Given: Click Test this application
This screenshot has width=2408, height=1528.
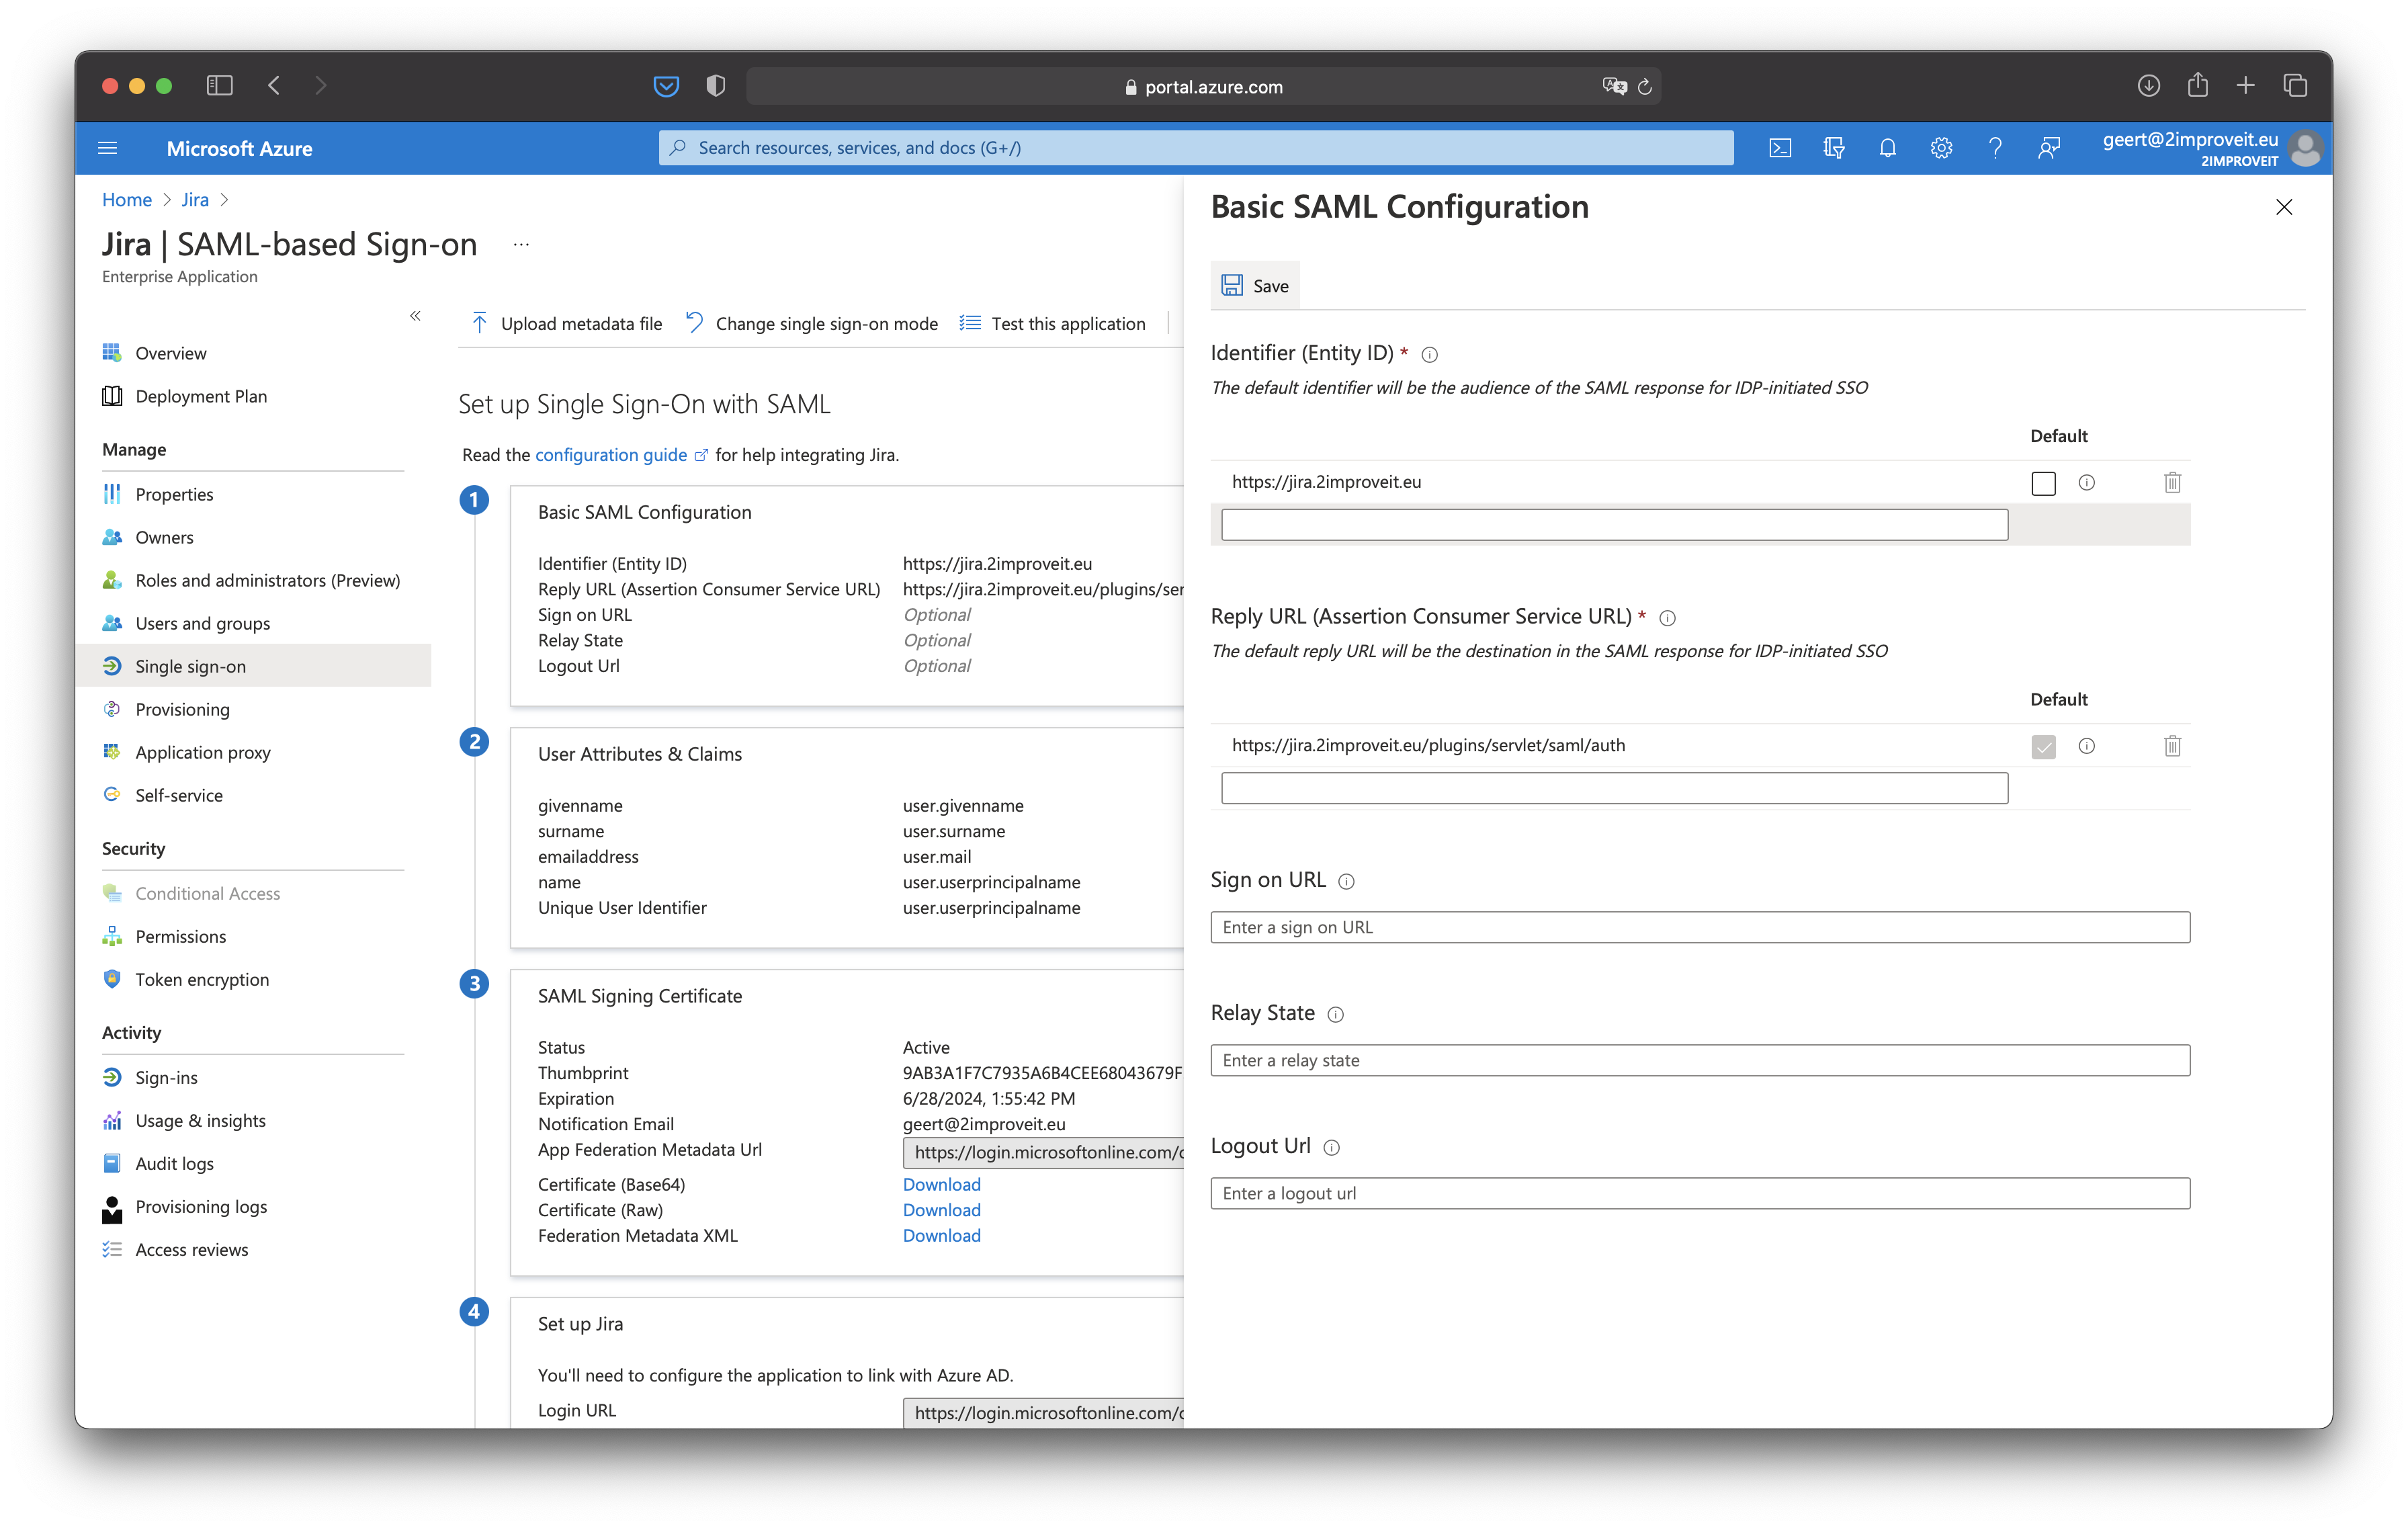Looking at the screenshot, I should [x=1052, y=323].
